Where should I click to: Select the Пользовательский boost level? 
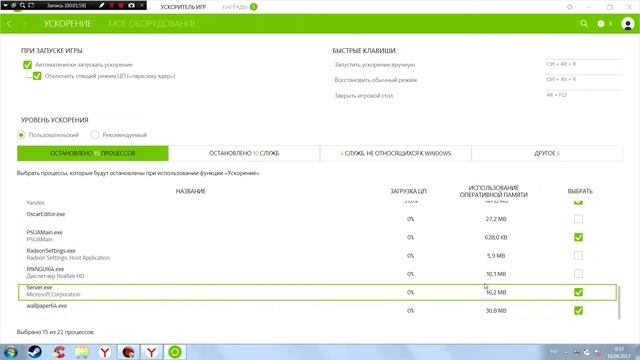pos(21,135)
